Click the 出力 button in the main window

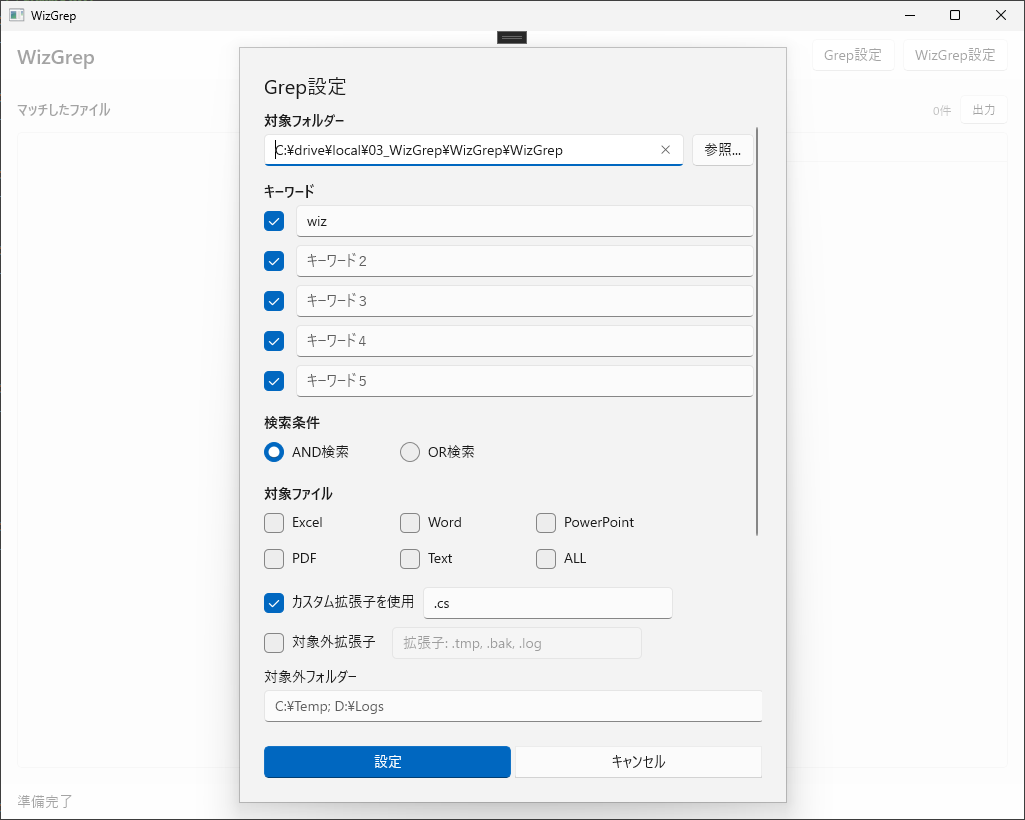coord(984,110)
